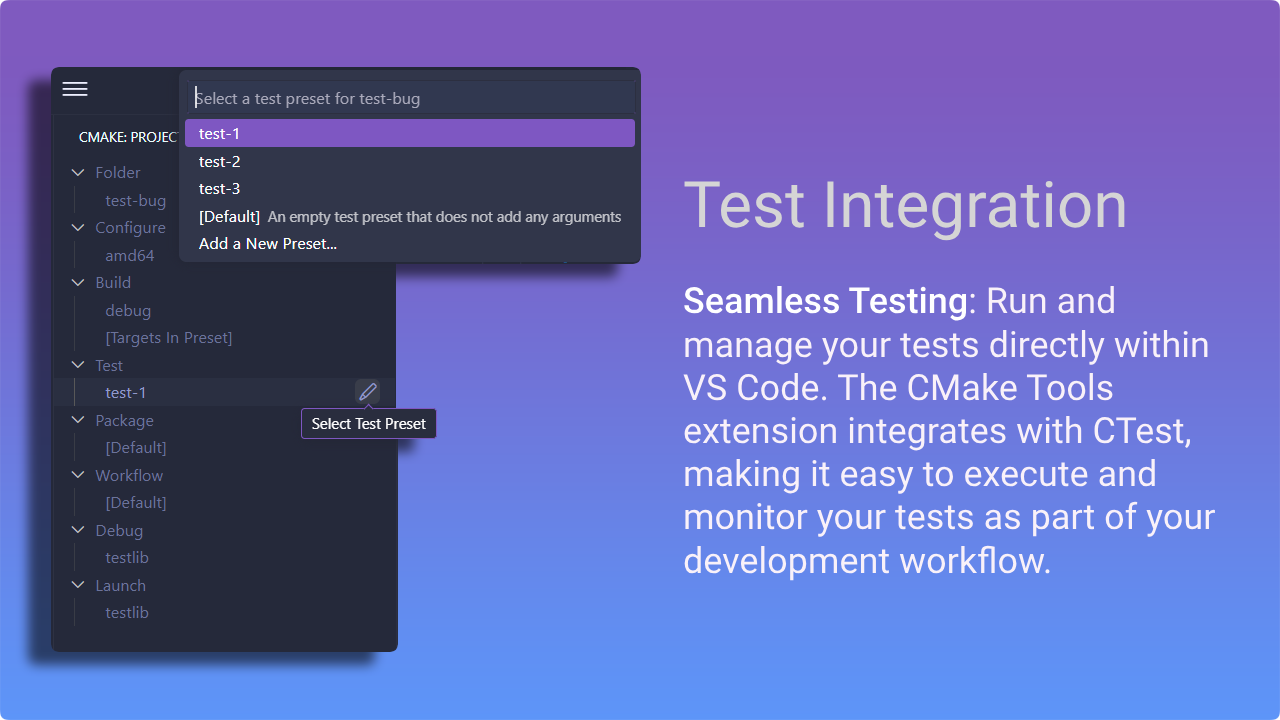Collapse the Debug section chevron
1280x720 pixels.
coord(79,531)
